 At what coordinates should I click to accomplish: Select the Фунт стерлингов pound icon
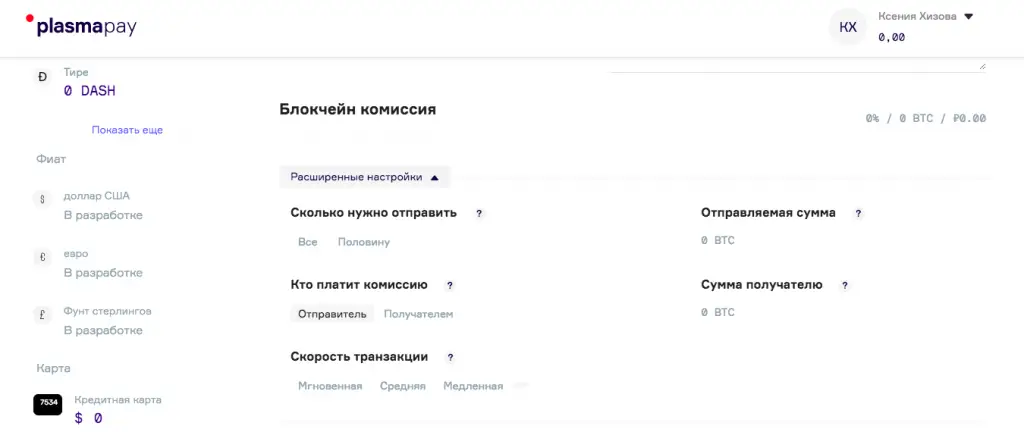[x=42, y=315]
